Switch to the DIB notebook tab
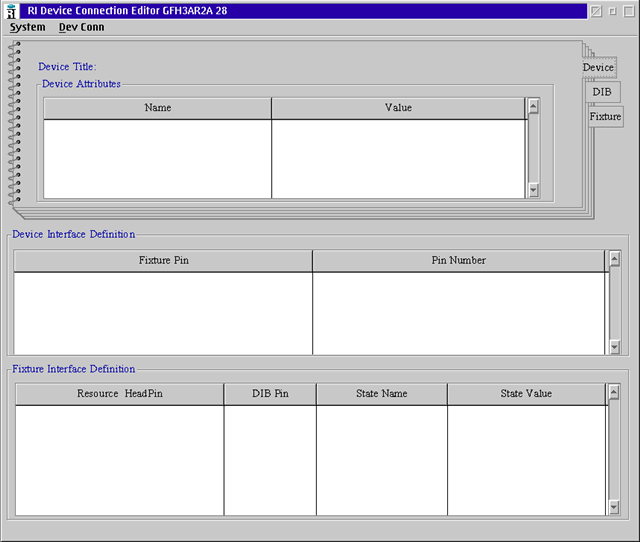The width and height of the screenshot is (640, 542). (x=602, y=92)
